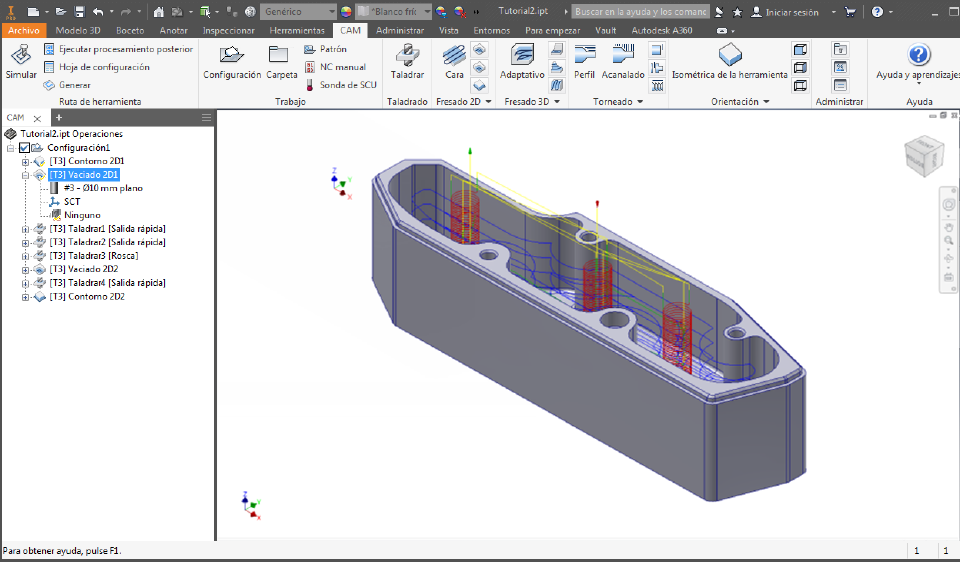Click the Undo arrow icon
The width and height of the screenshot is (960, 562).
pyautogui.click(x=99, y=12)
